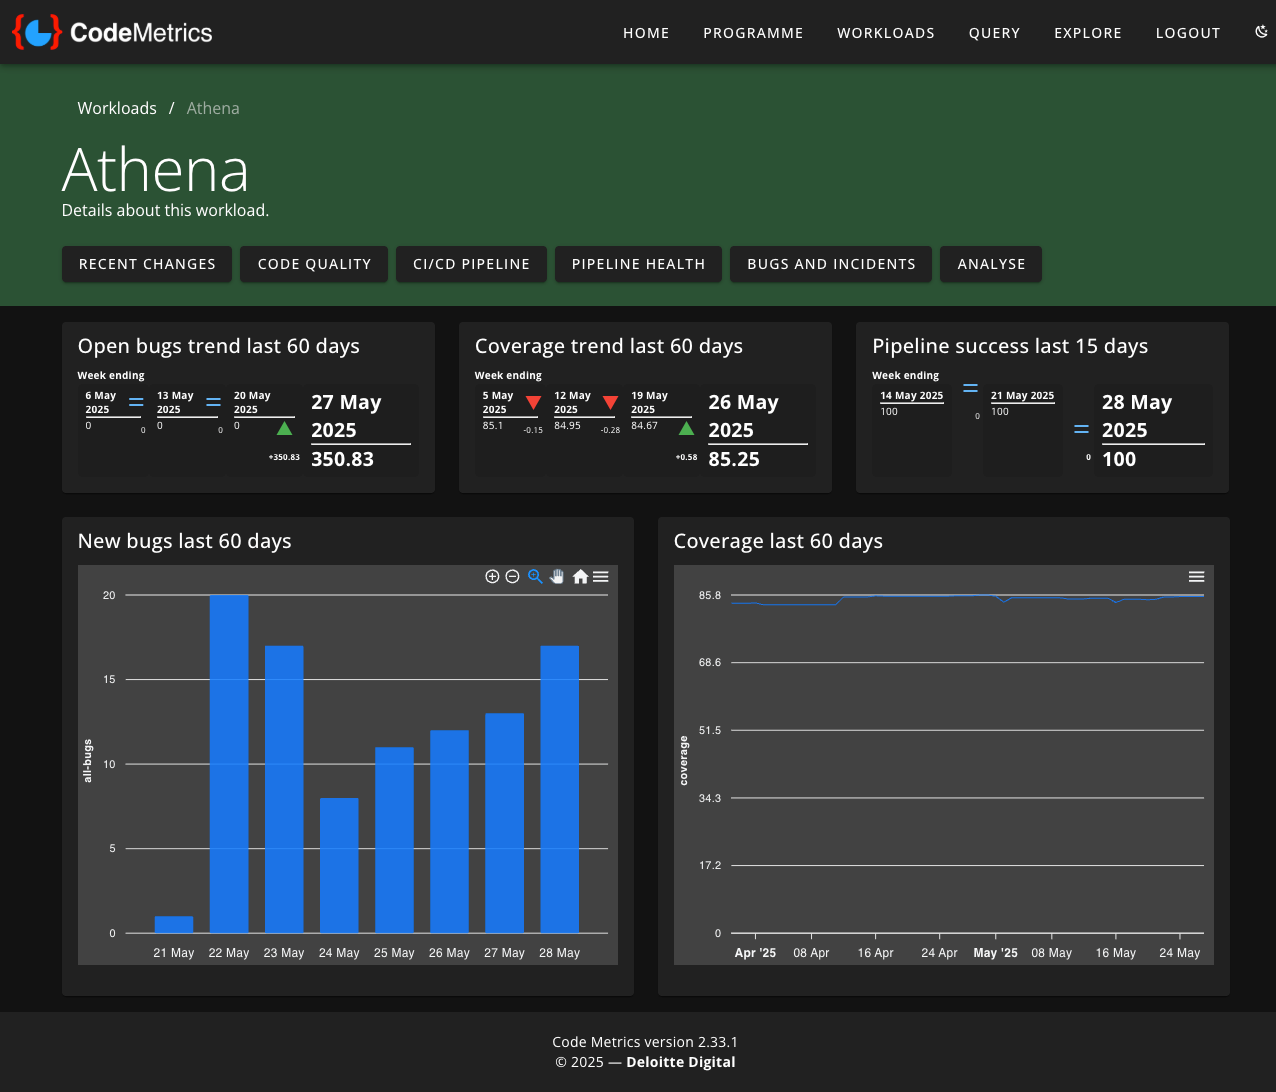
Task: Open the HOME nav item
Action: pyautogui.click(x=646, y=33)
